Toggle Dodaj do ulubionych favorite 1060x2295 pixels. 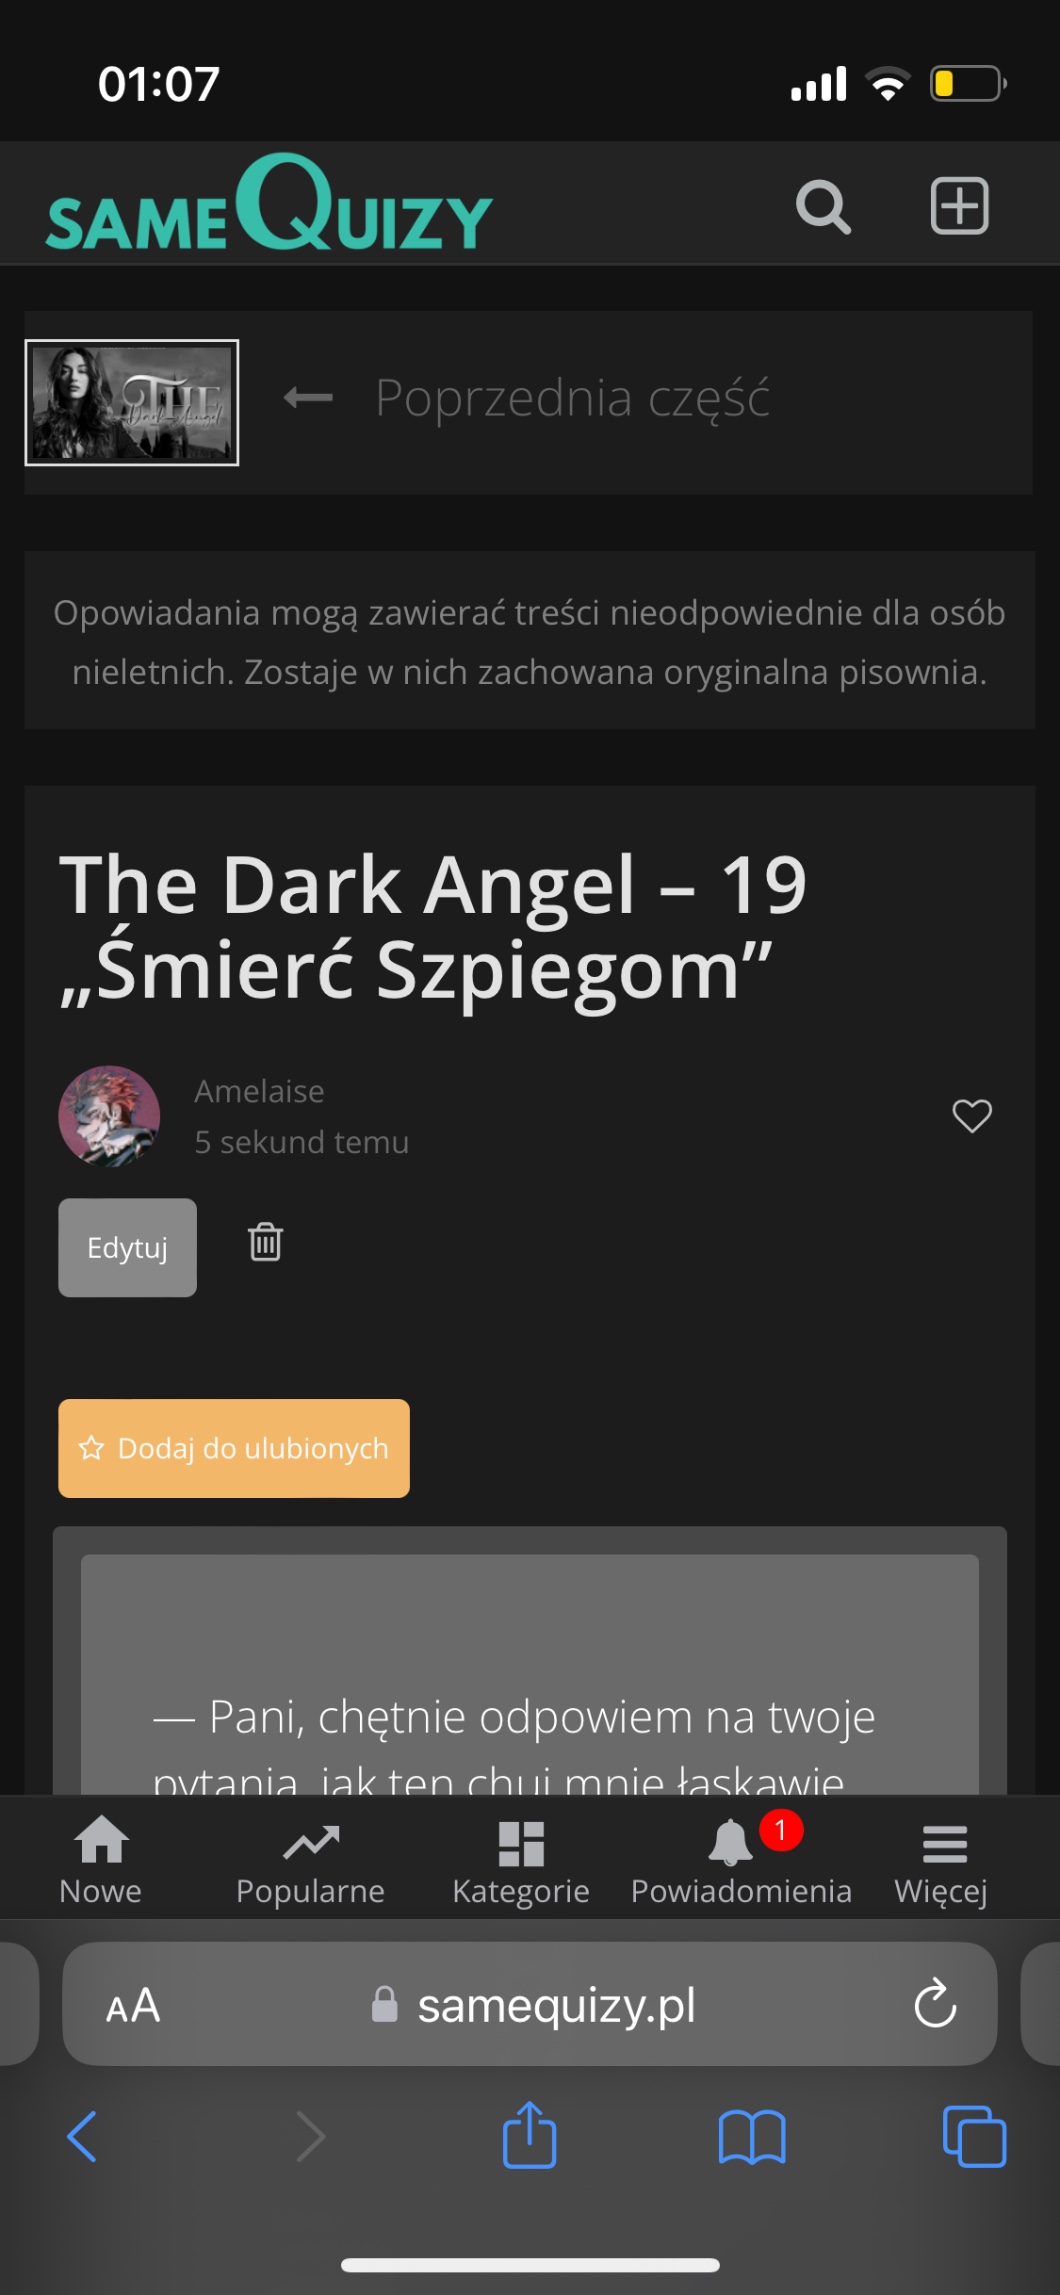click(234, 1448)
